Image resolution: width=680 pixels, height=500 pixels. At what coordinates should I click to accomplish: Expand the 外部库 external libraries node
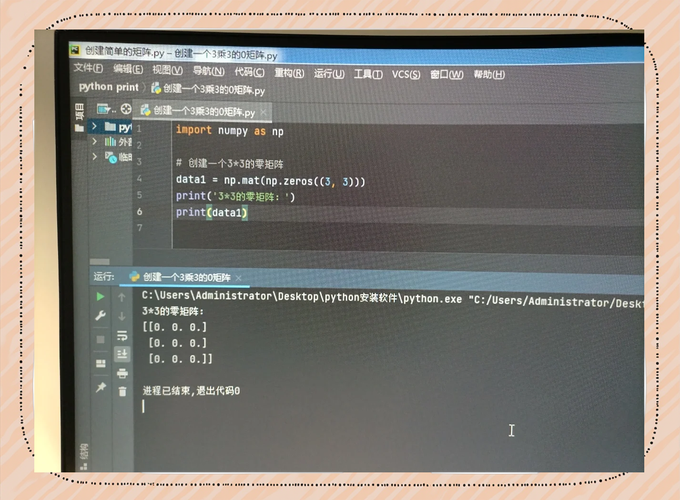(x=94, y=141)
